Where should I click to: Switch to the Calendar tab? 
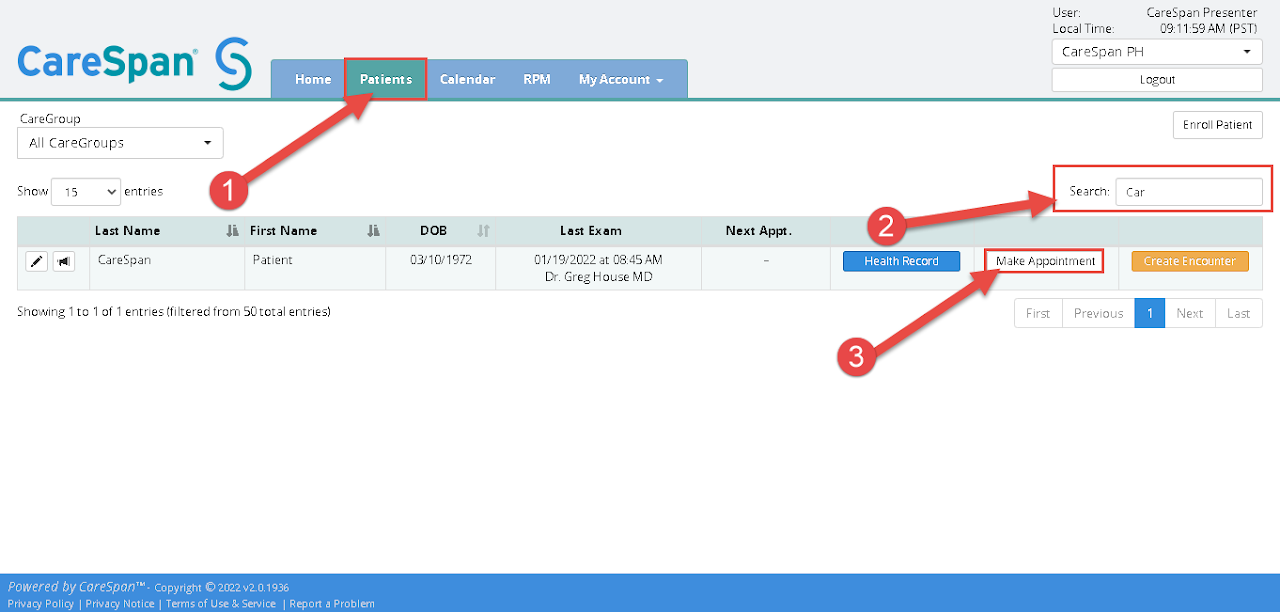(x=467, y=80)
